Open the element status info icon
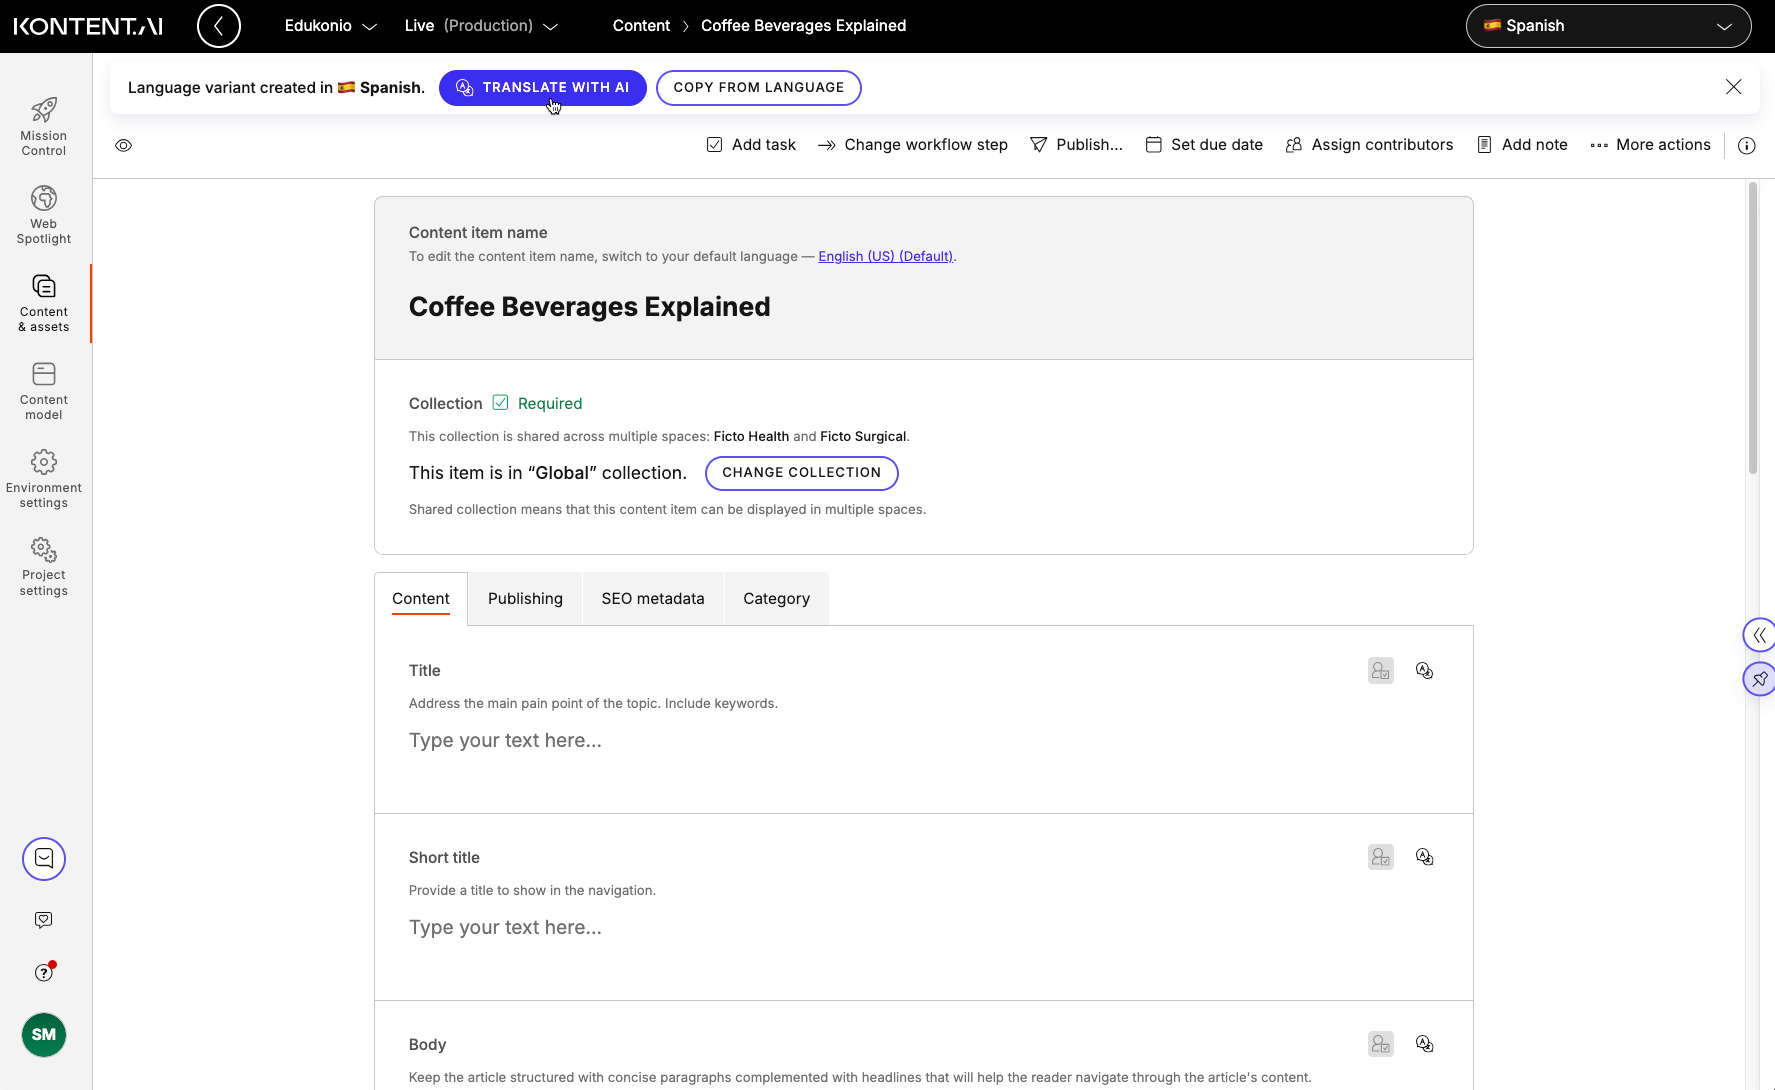Image resolution: width=1775 pixels, height=1090 pixels. pos(1747,145)
